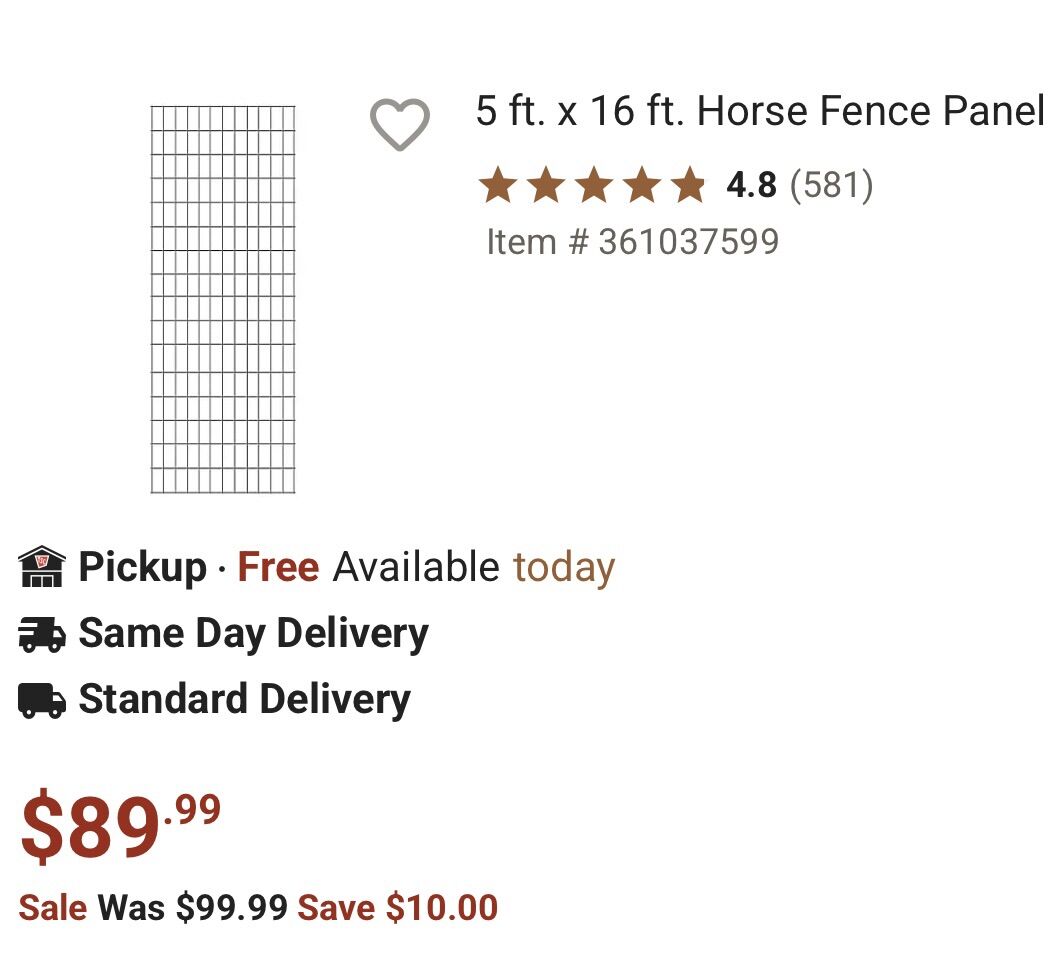Click the Standard Delivery truck icon
The width and height of the screenshot is (1060, 955).
pyautogui.click(x=41, y=699)
